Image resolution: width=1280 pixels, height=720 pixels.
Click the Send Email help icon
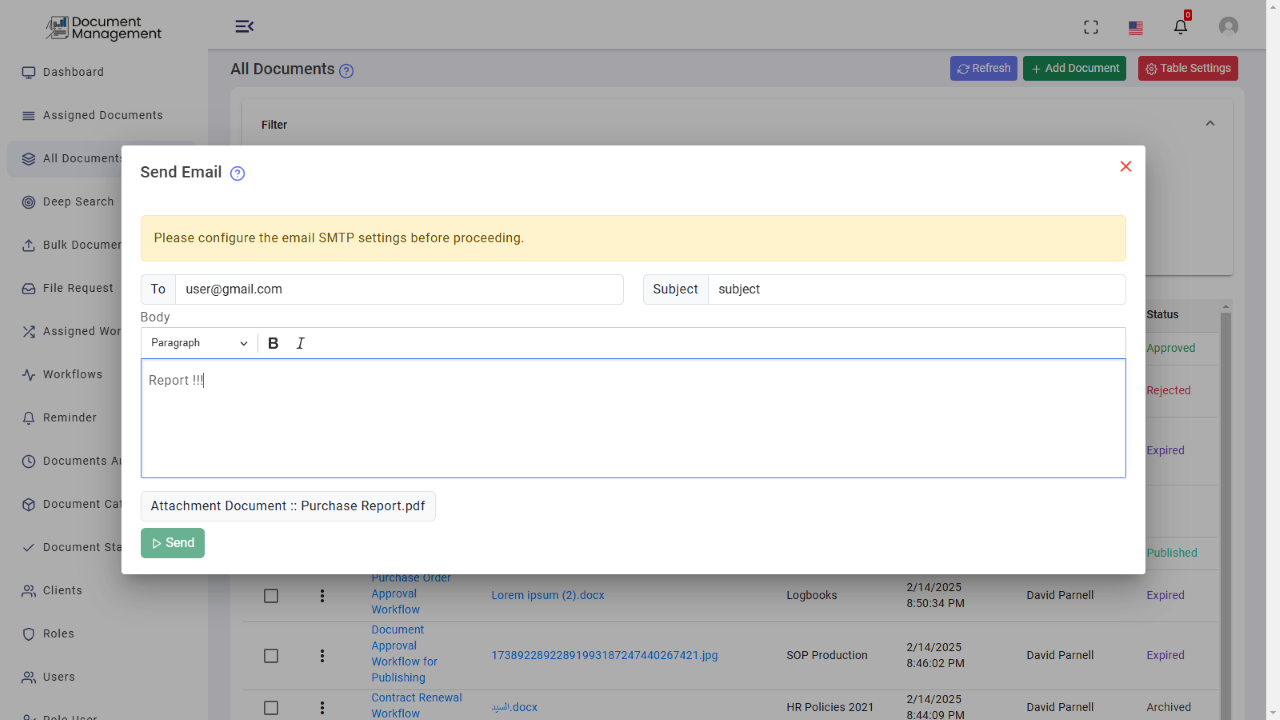[237, 173]
